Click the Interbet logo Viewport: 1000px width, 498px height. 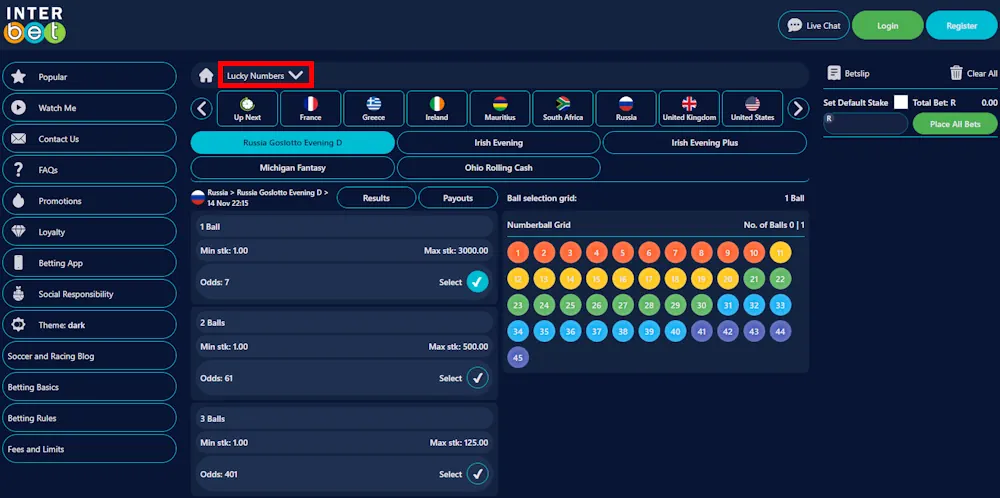[x=35, y=25]
